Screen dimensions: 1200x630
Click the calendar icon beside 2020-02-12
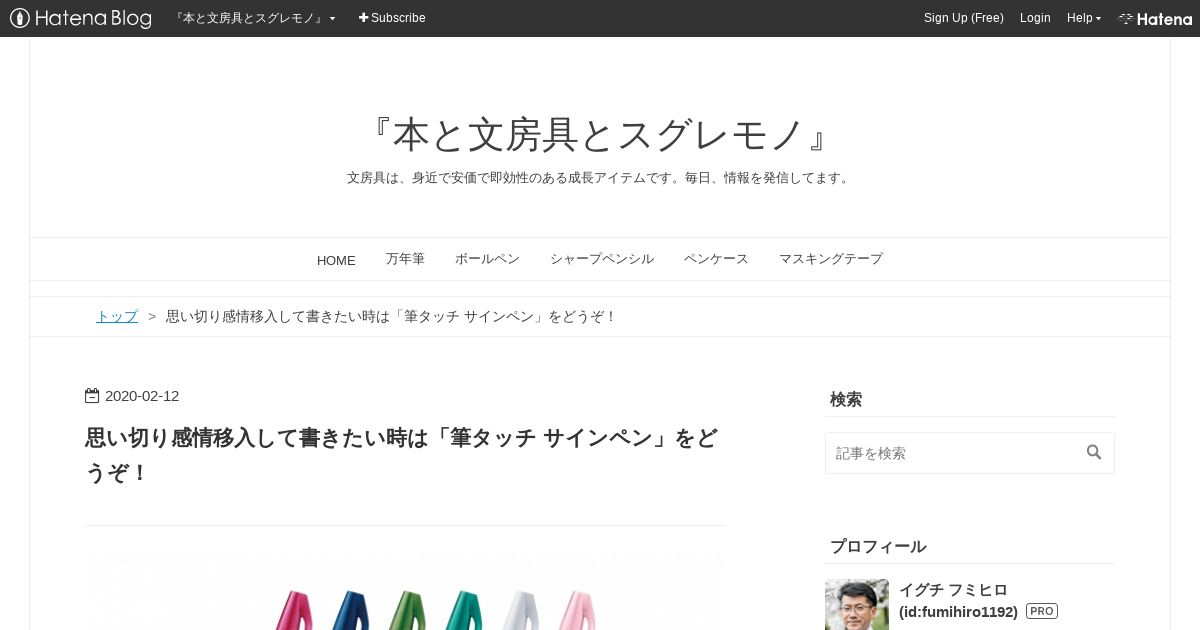pyautogui.click(x=92, y=395)
